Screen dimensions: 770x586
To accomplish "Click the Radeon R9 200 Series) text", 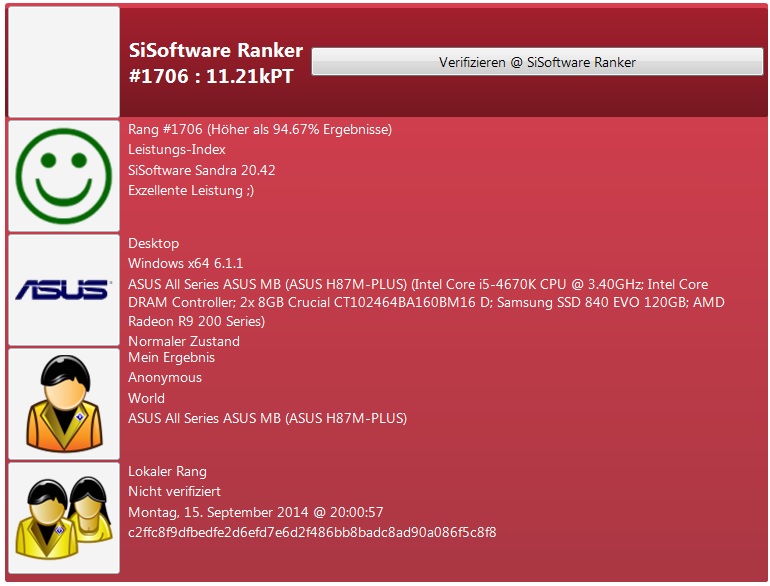I will click(x=196, y=321).
